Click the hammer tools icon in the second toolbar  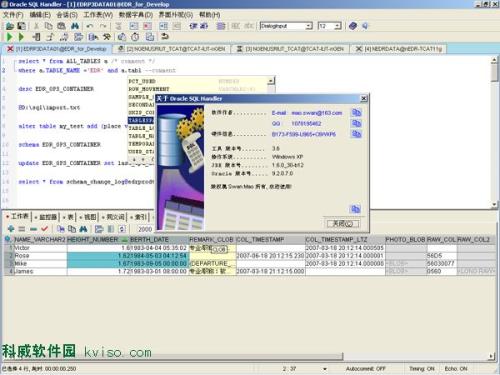coord(107,37)
